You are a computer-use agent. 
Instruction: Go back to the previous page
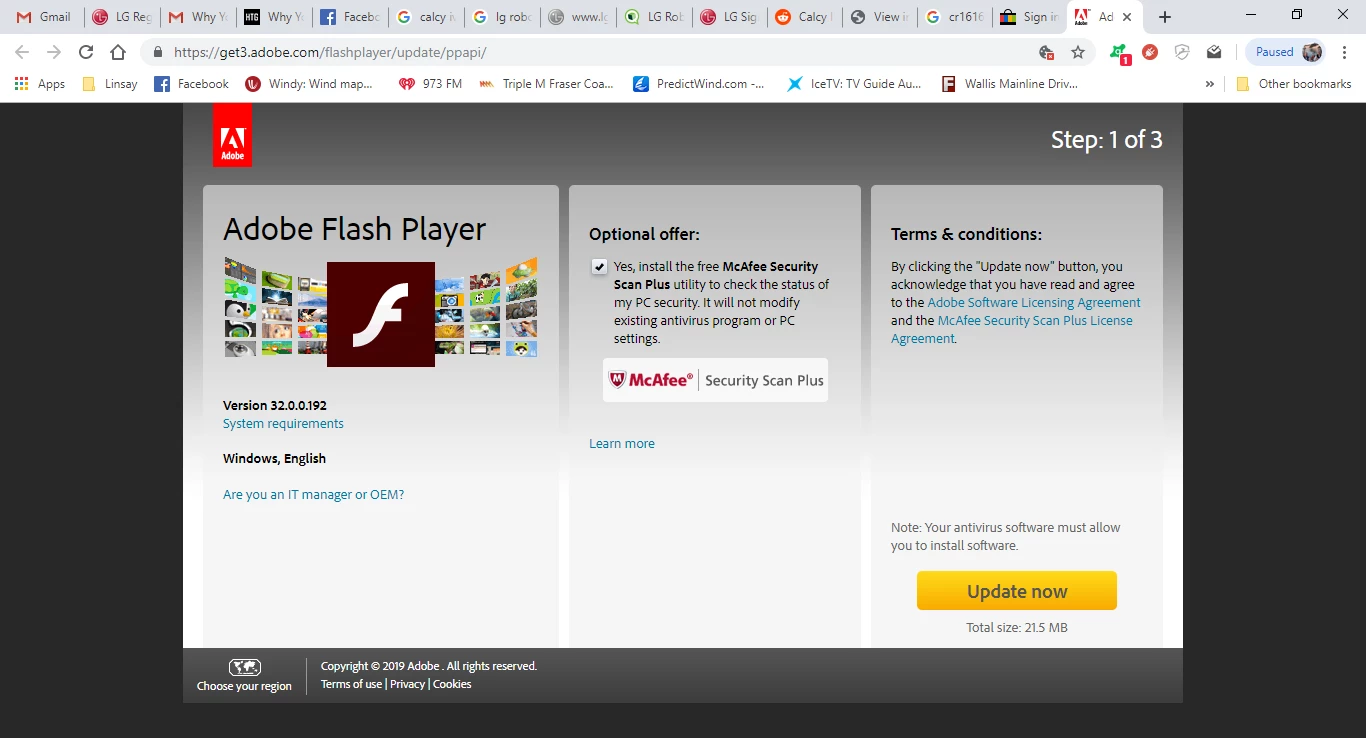(22, 52)
